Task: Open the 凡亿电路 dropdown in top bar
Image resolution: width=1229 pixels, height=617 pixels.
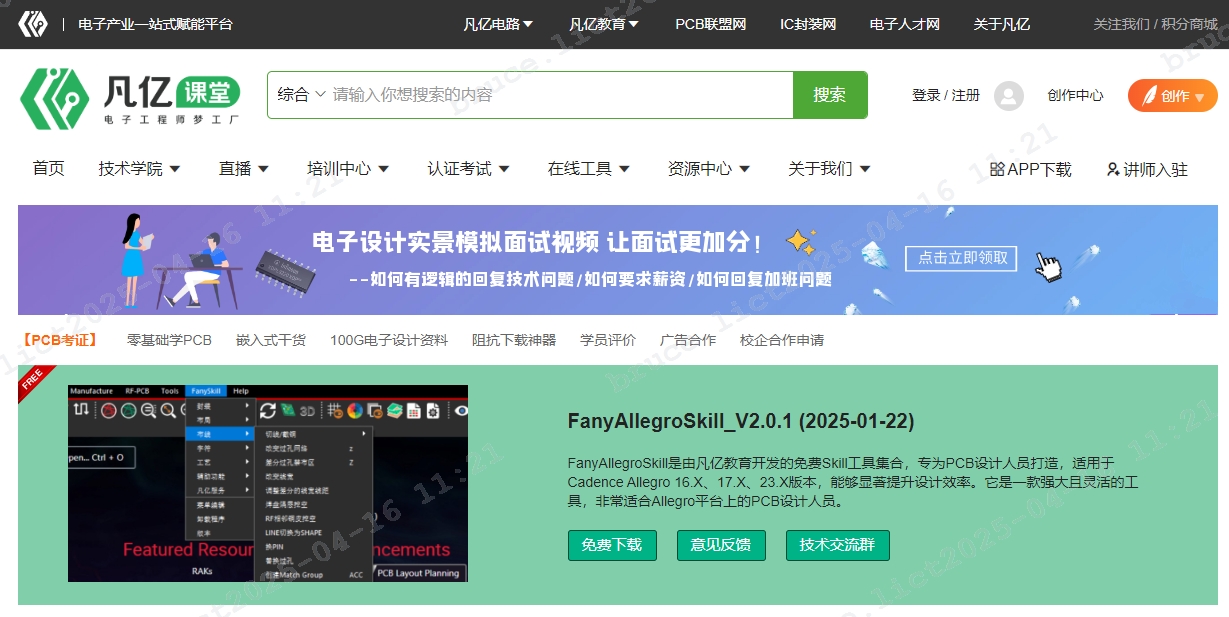Action: [x=498, y=24]
